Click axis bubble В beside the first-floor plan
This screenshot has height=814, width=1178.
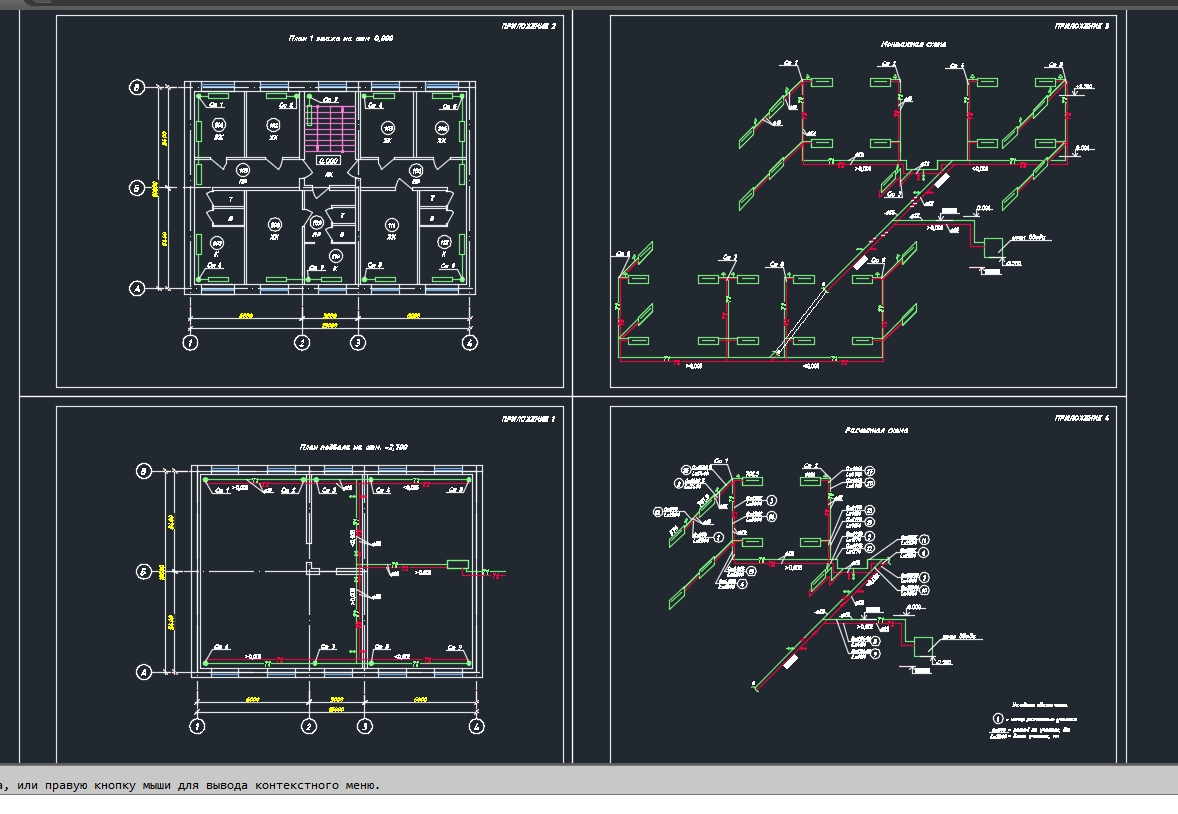click(x=137, y=88)
